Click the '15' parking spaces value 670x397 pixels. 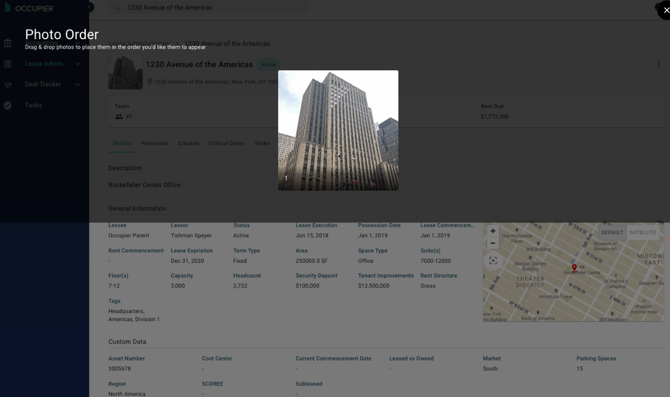pos(579,369)
